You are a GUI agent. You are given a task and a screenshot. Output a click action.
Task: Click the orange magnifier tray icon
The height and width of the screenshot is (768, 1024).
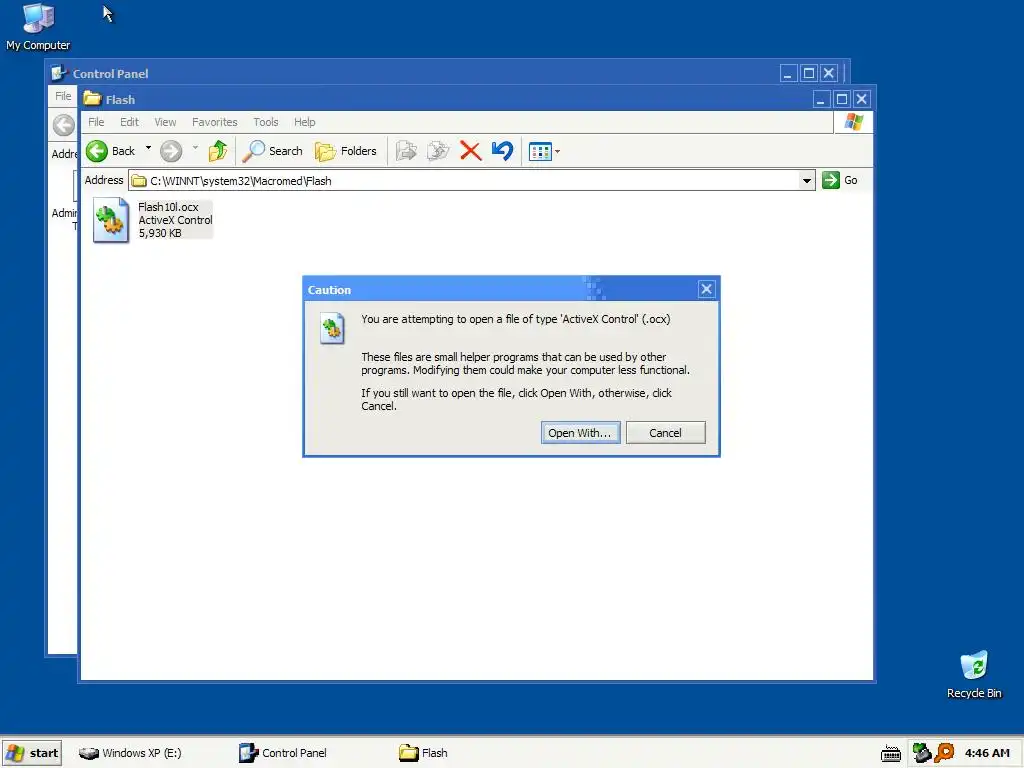[944, 753]
